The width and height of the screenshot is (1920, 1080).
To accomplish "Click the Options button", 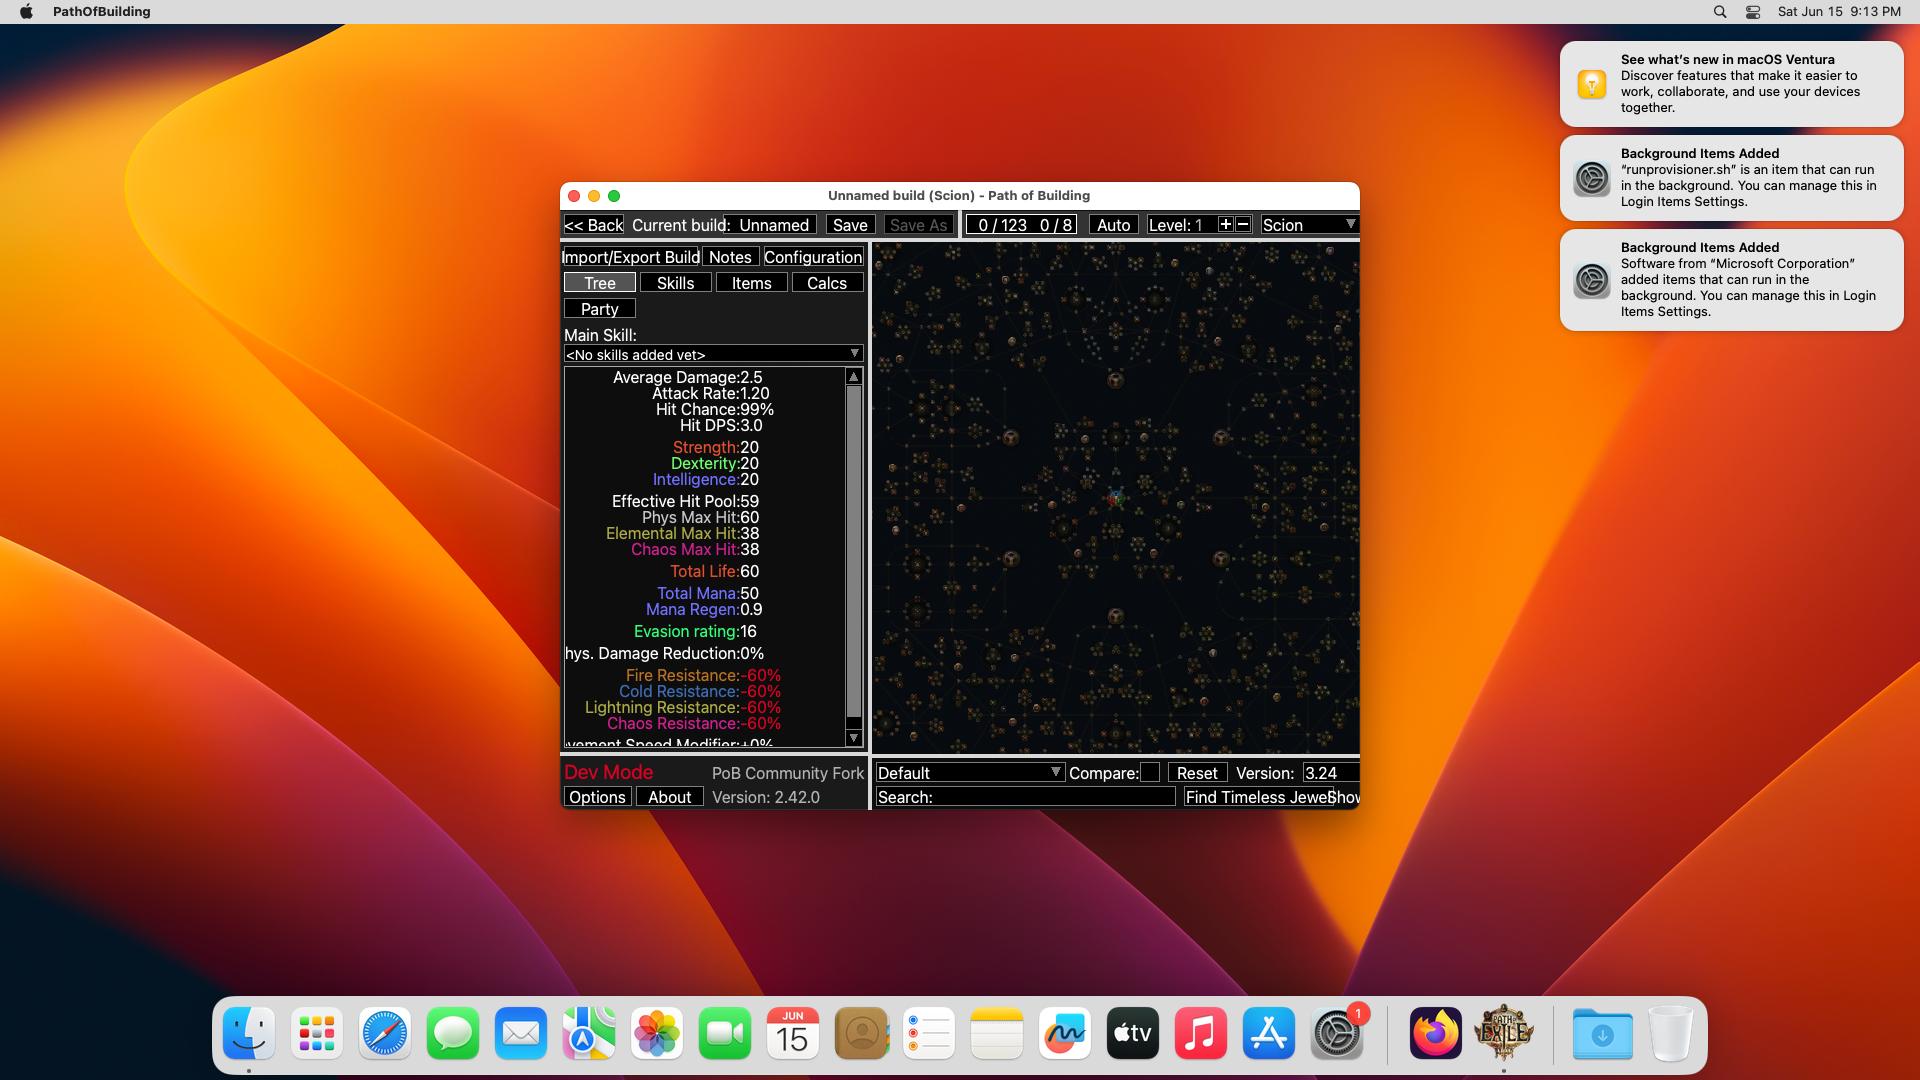I will 597,797.
